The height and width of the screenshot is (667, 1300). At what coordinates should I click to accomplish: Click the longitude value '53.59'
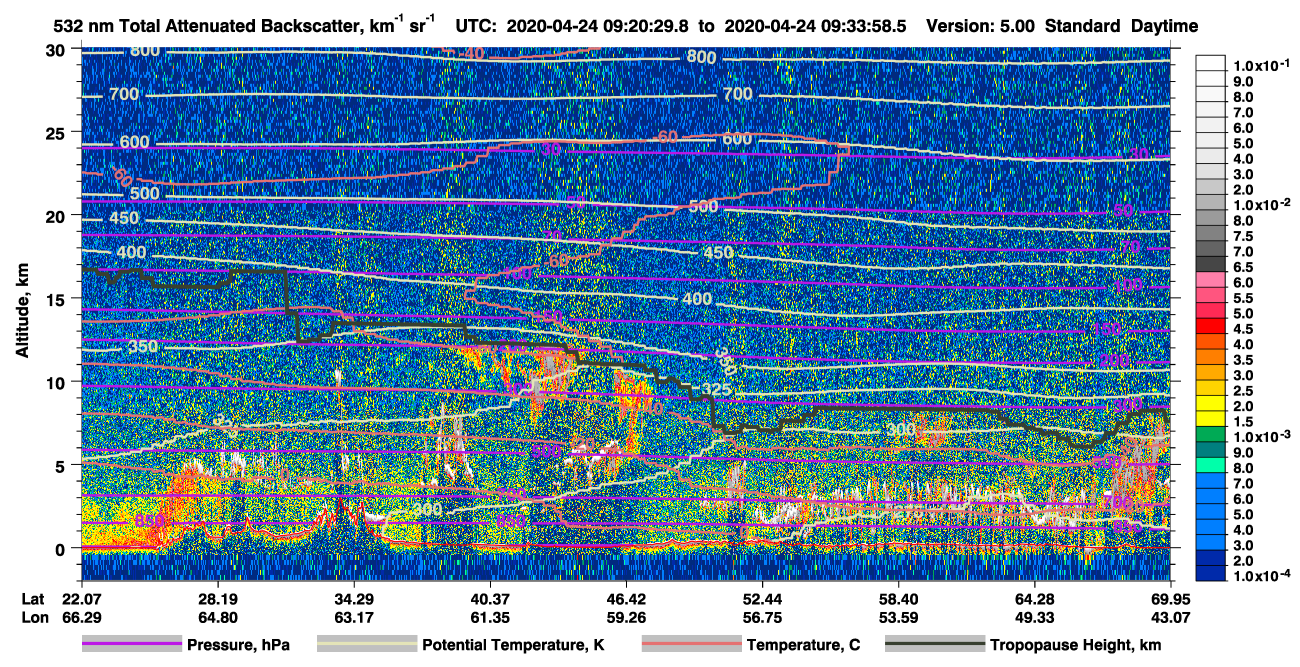pyautogui.click(x=898, y=617)
